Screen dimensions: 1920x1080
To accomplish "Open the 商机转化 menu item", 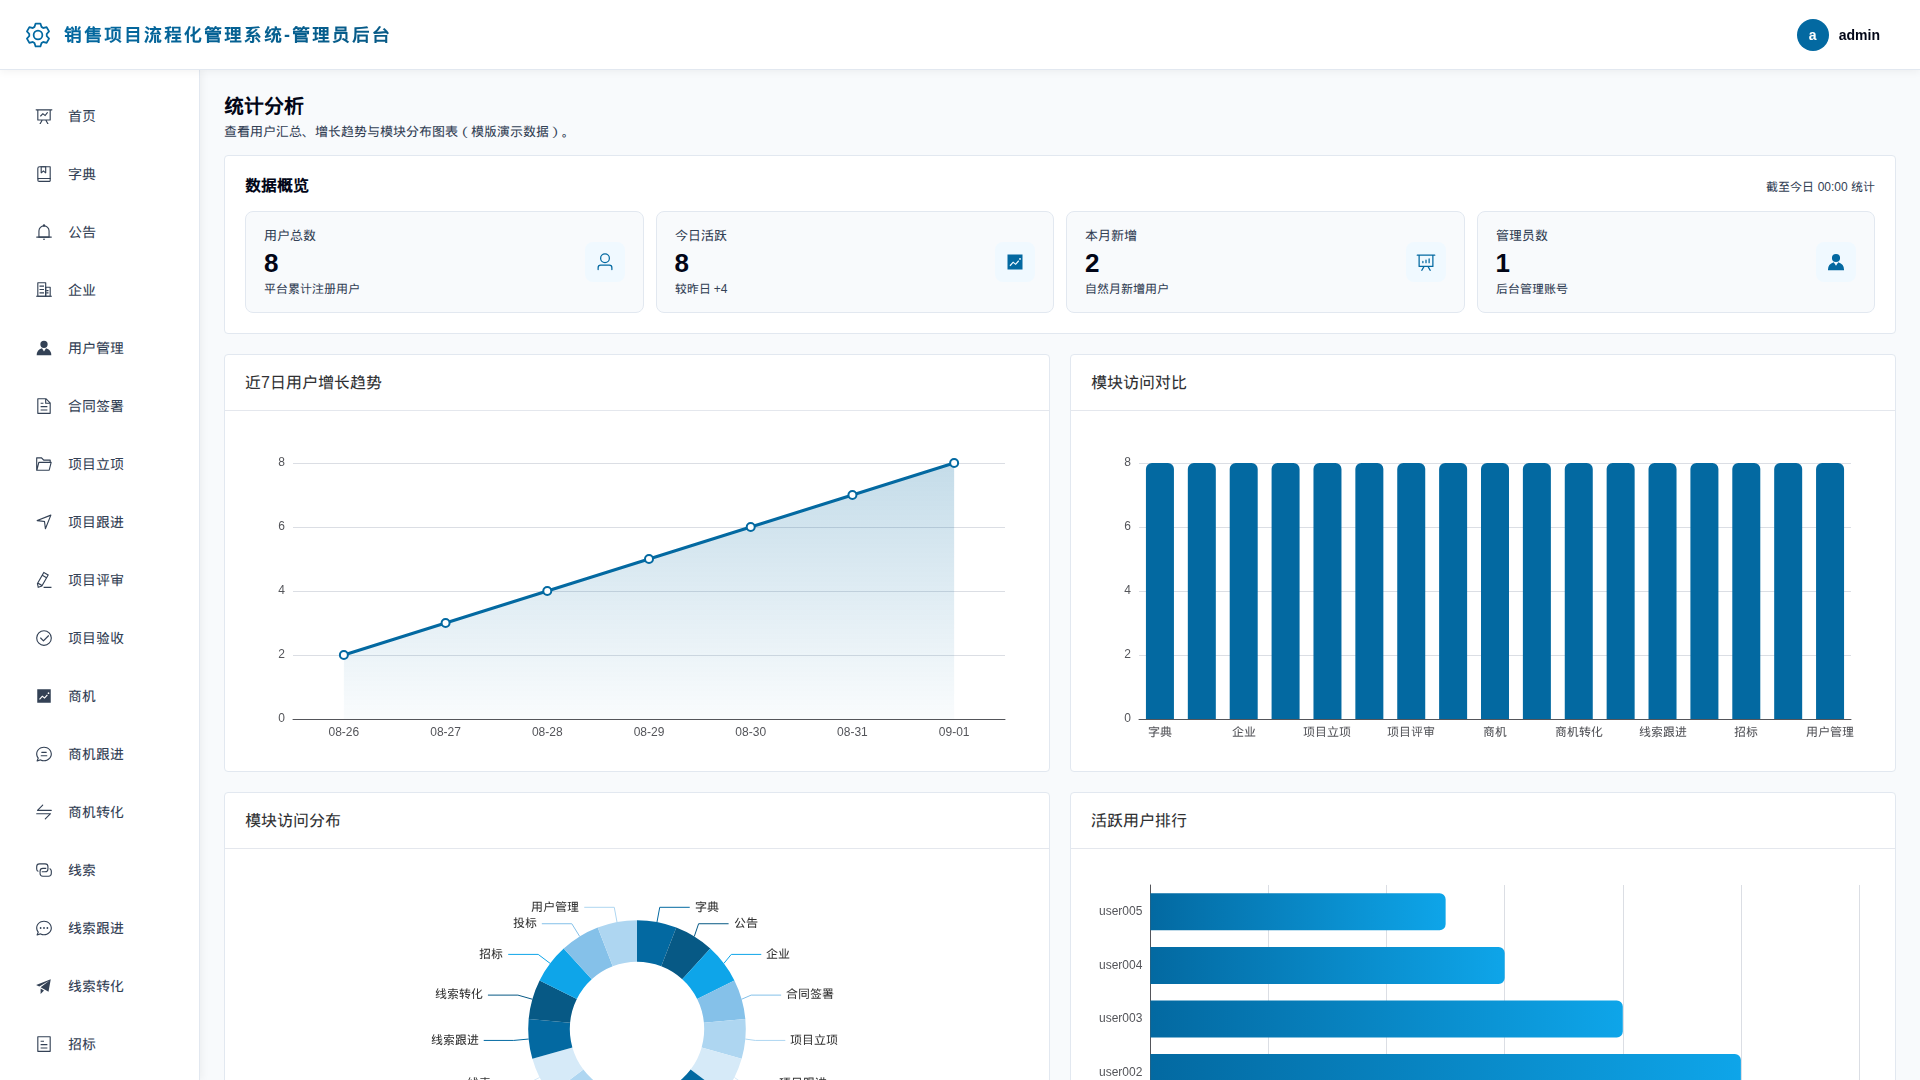I will [x=100, y=812].
